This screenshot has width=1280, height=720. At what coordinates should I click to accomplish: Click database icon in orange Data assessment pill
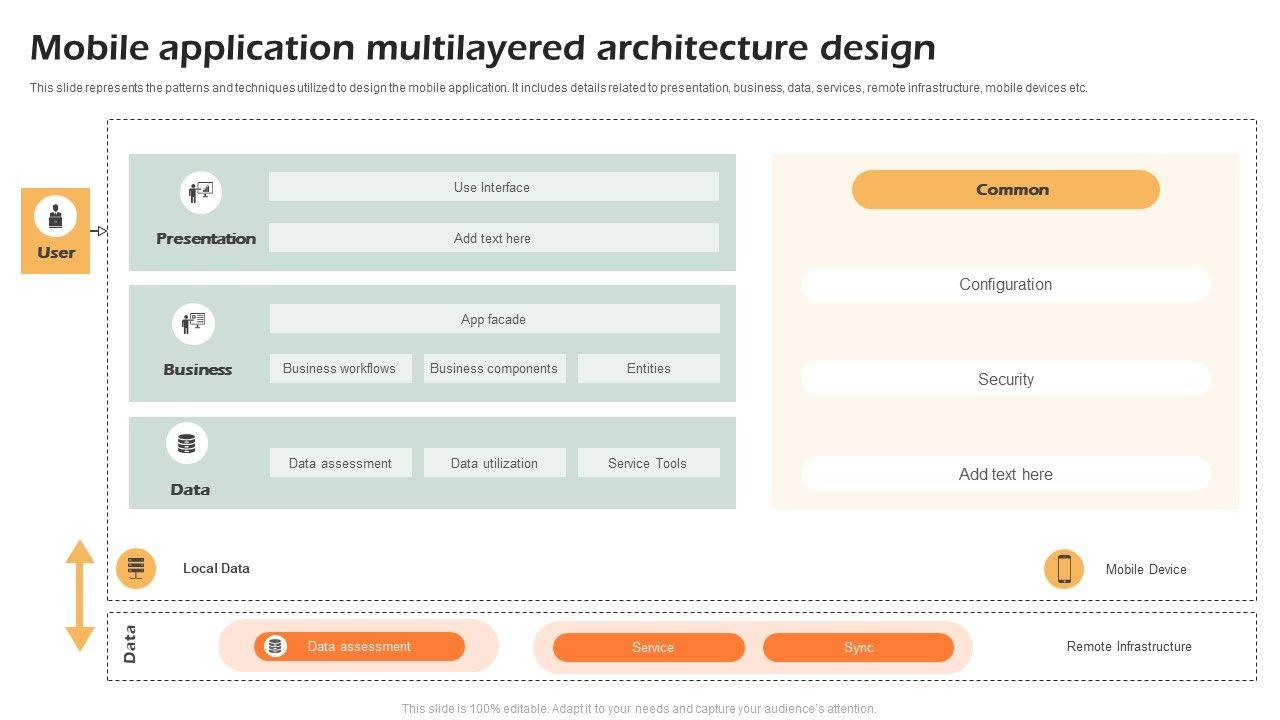click(x=275, y=647)
